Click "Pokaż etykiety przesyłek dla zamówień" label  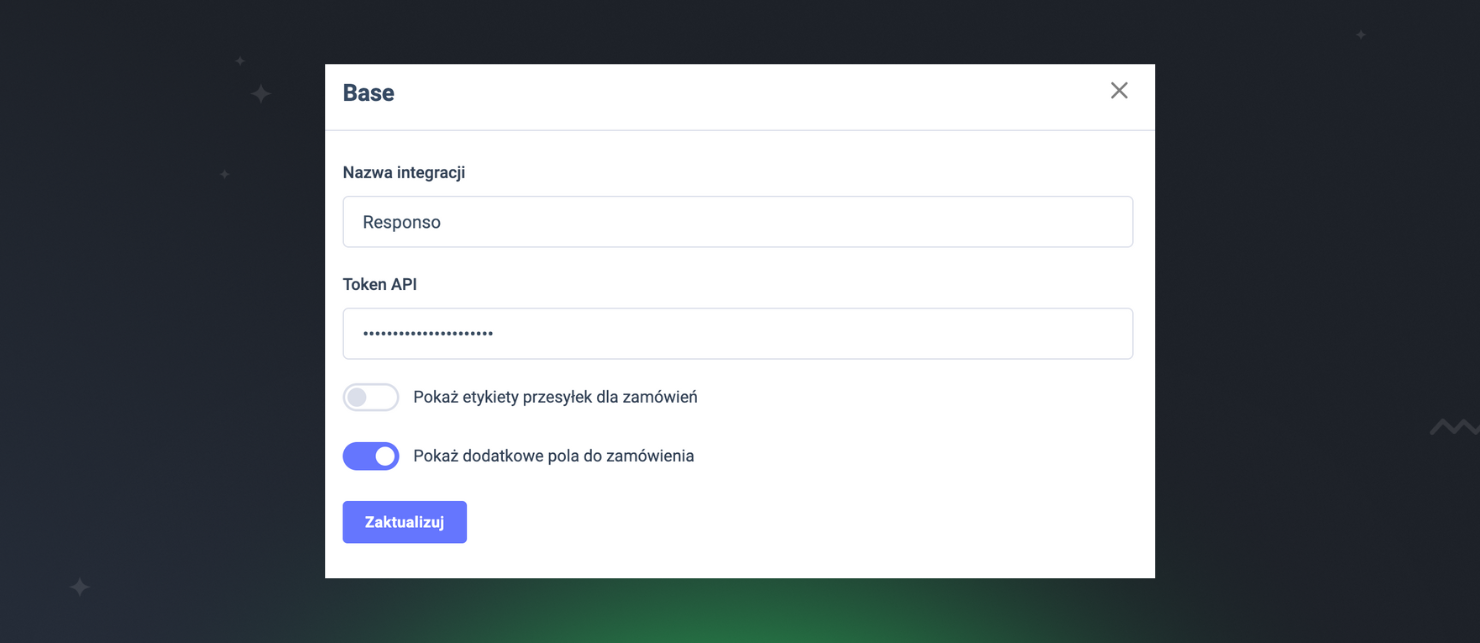coord(555,397)
